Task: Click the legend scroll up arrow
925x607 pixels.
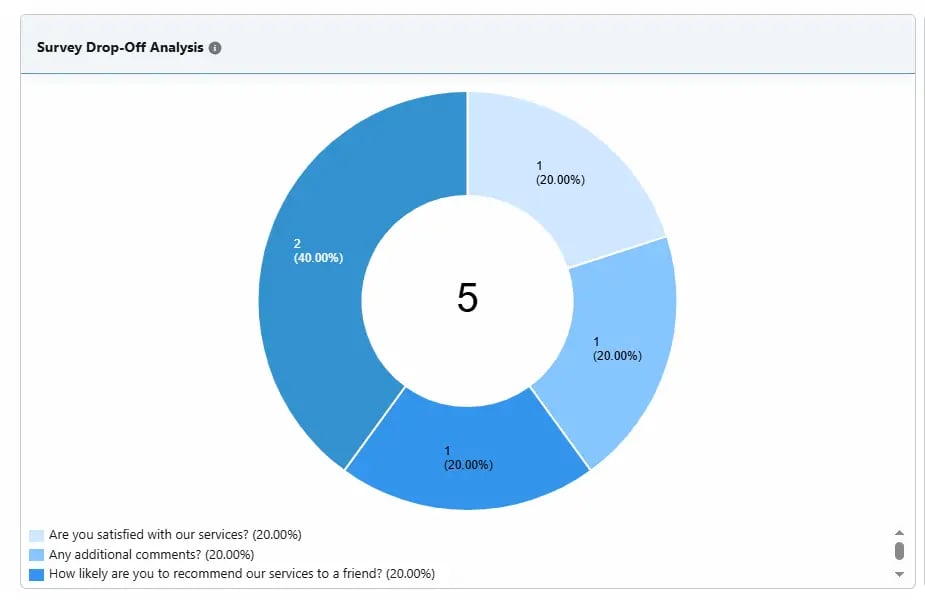Action: point(899,533)
